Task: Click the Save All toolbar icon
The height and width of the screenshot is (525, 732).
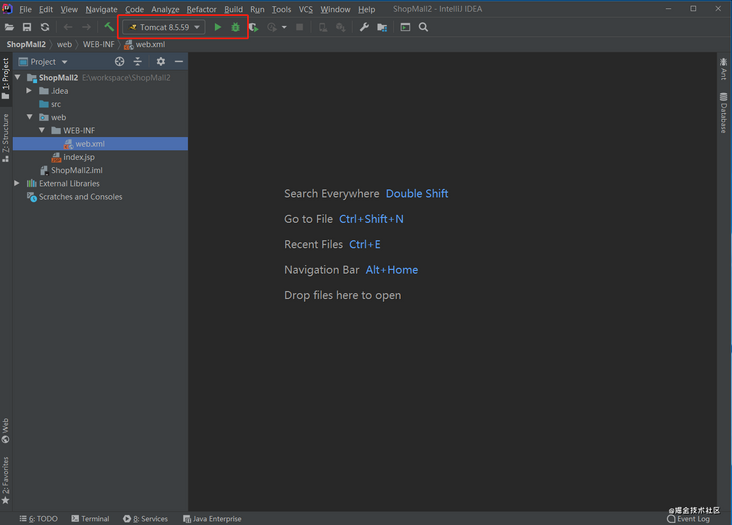Action: coord(27,27)
